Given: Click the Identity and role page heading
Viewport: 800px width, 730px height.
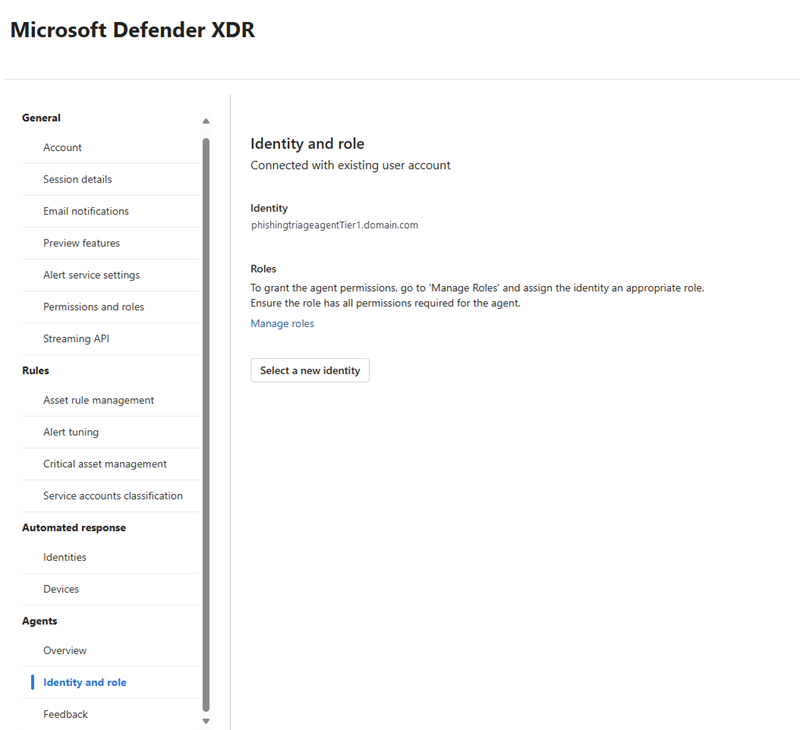Looking at the screenshot, I should [x=307, y=144].
